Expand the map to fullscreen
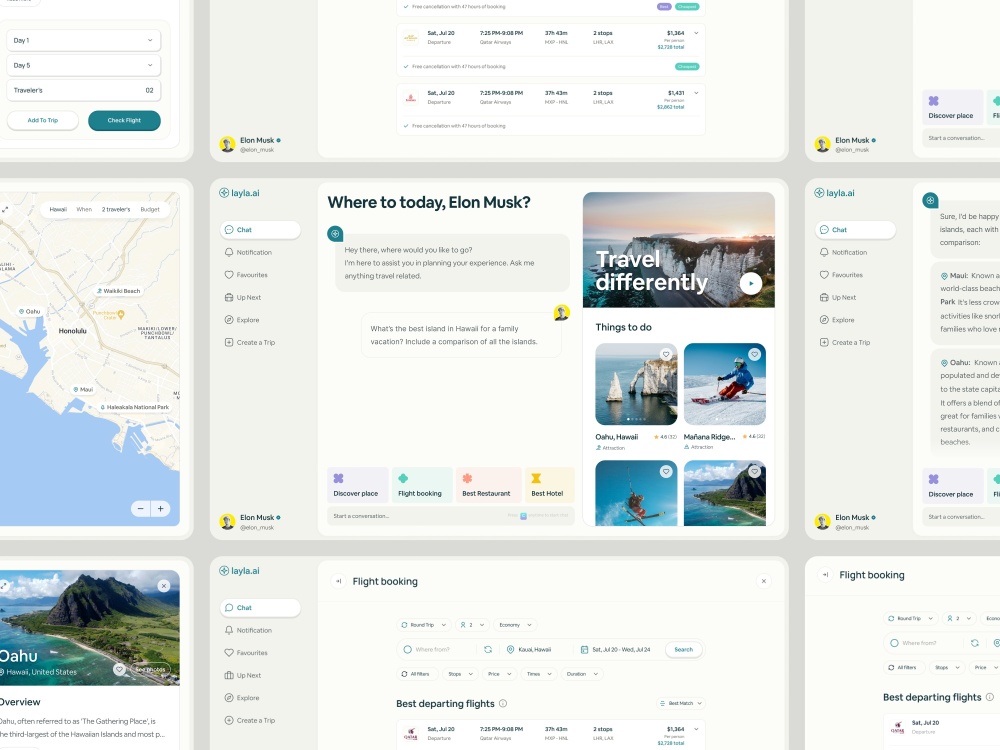 (5, 209)
